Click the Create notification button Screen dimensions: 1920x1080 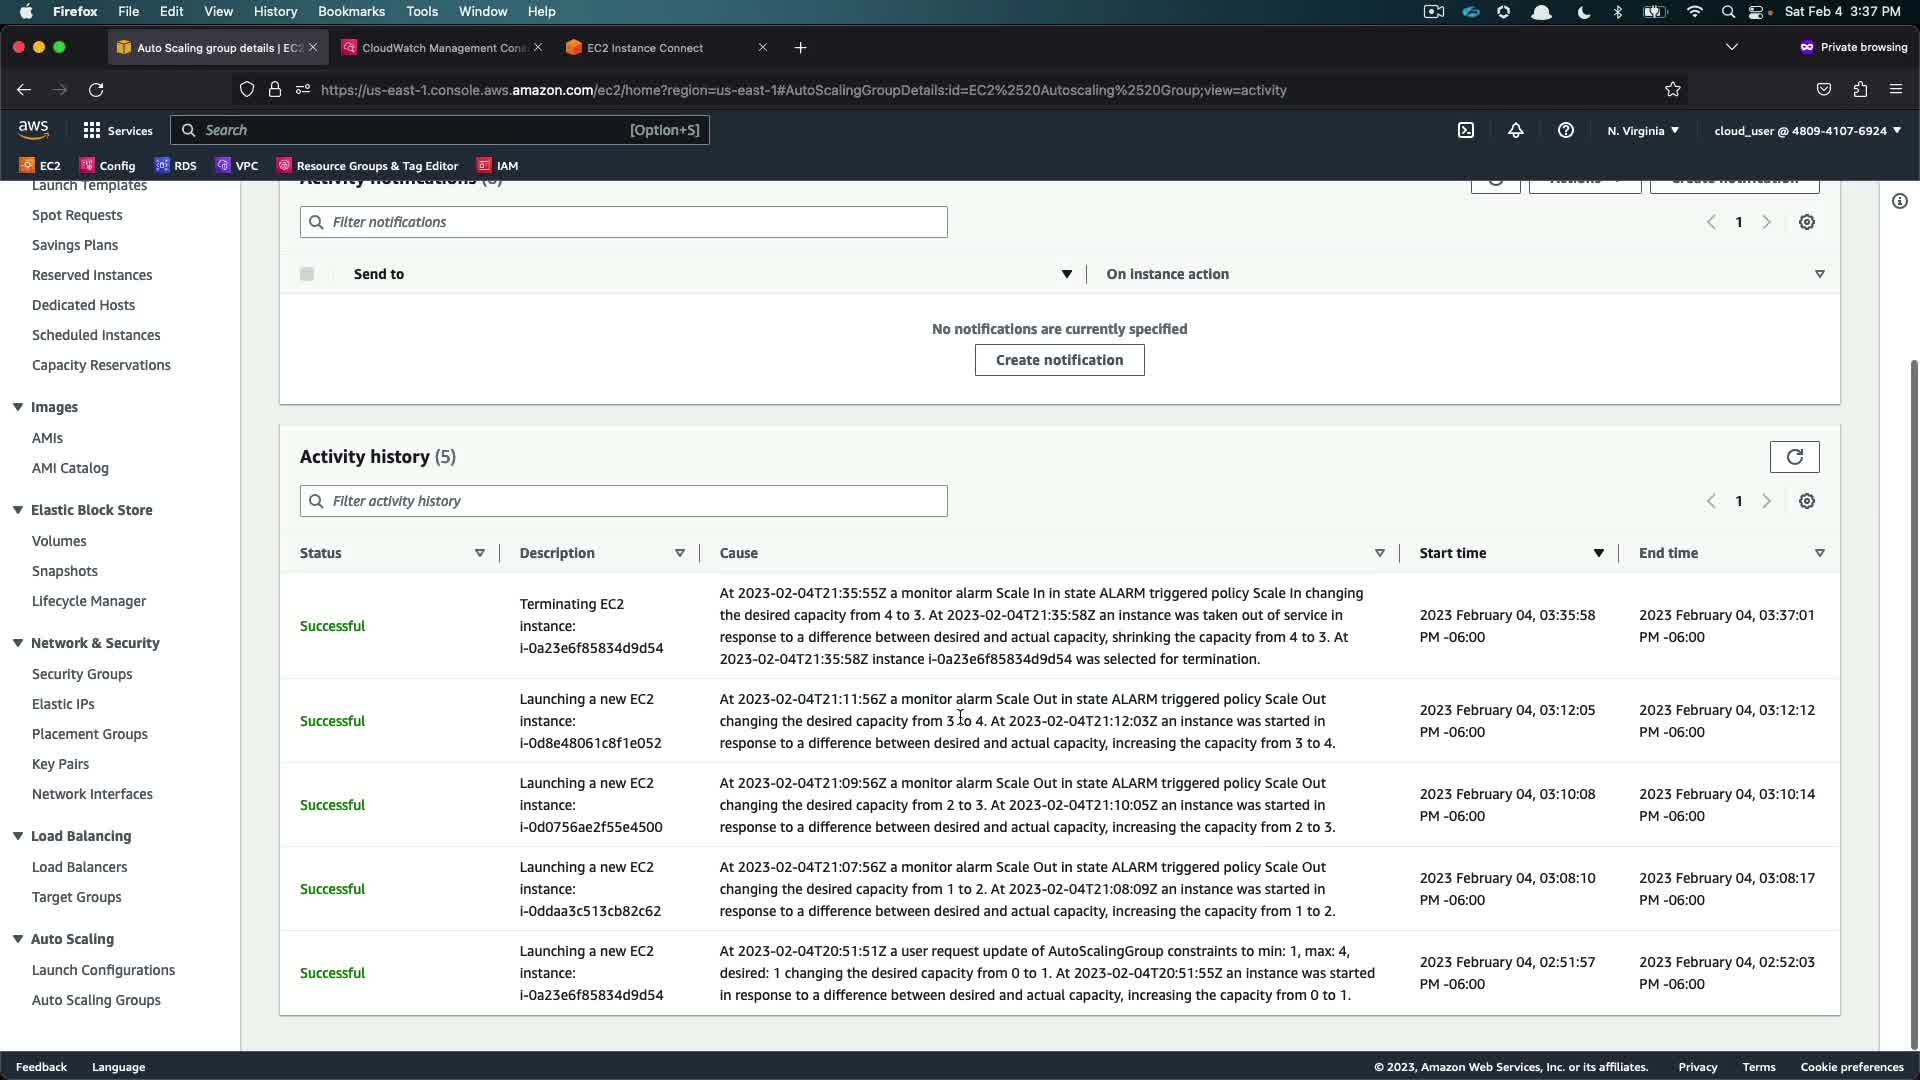tap(1059, 360)
